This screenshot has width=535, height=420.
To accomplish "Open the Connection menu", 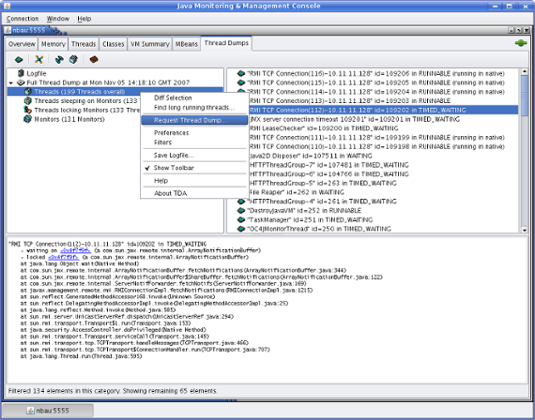I will [23, 19].
